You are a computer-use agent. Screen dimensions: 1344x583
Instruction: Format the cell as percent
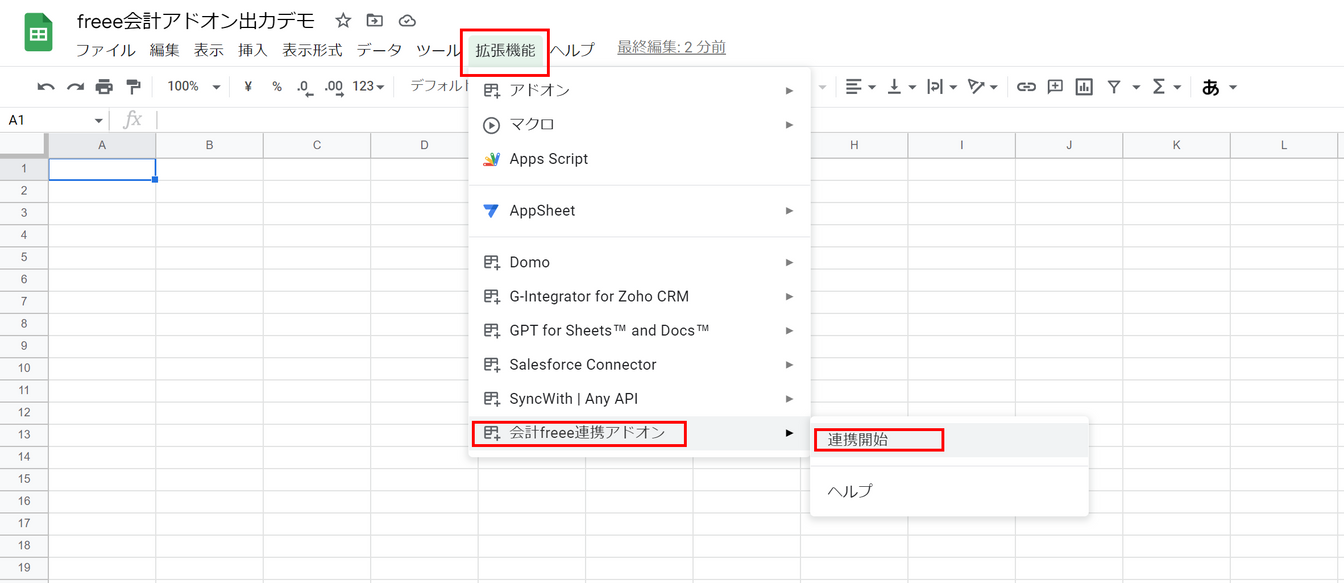277,87
